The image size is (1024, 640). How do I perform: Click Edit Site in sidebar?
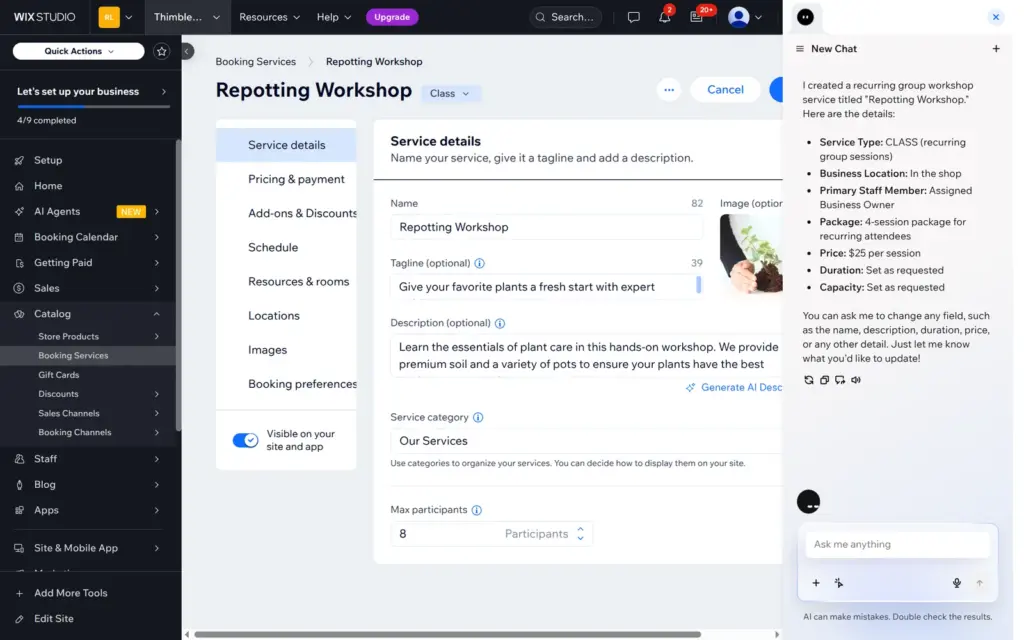(54, 618)
